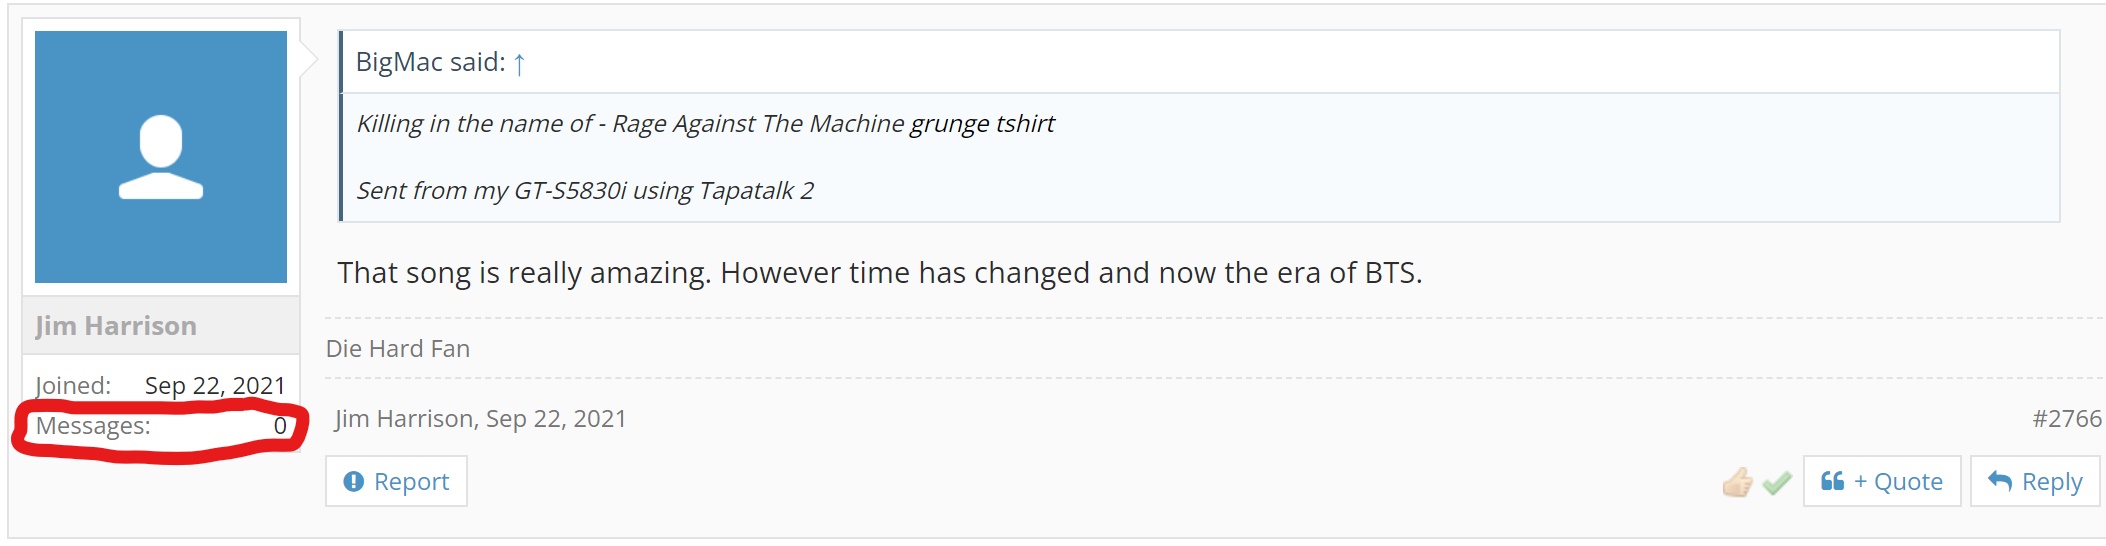Click the quoted BigMac message text

click(x=705, y=157)
